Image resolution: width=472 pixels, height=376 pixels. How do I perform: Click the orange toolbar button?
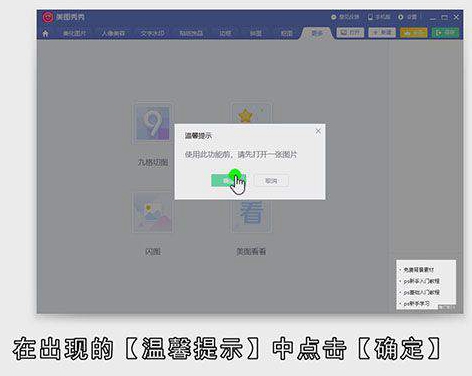click(414, 33)
